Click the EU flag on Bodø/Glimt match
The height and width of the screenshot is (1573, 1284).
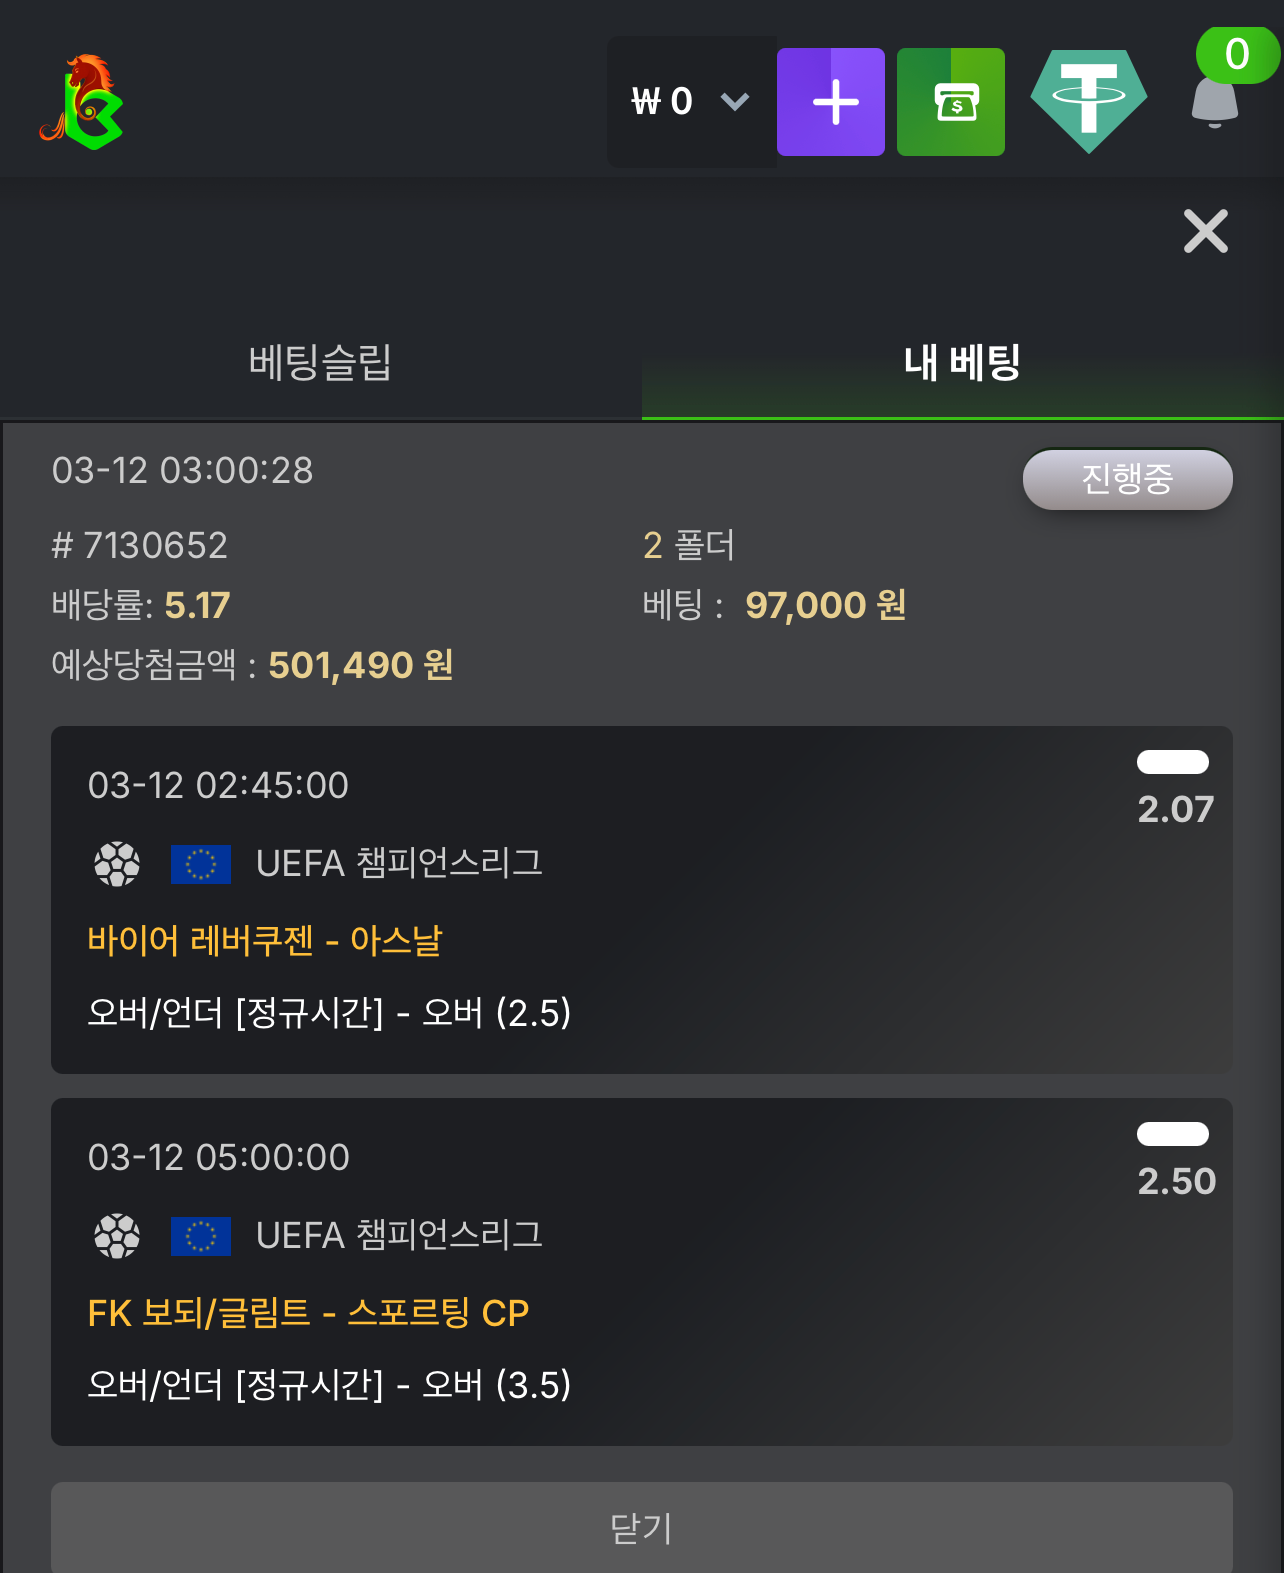201,1236
